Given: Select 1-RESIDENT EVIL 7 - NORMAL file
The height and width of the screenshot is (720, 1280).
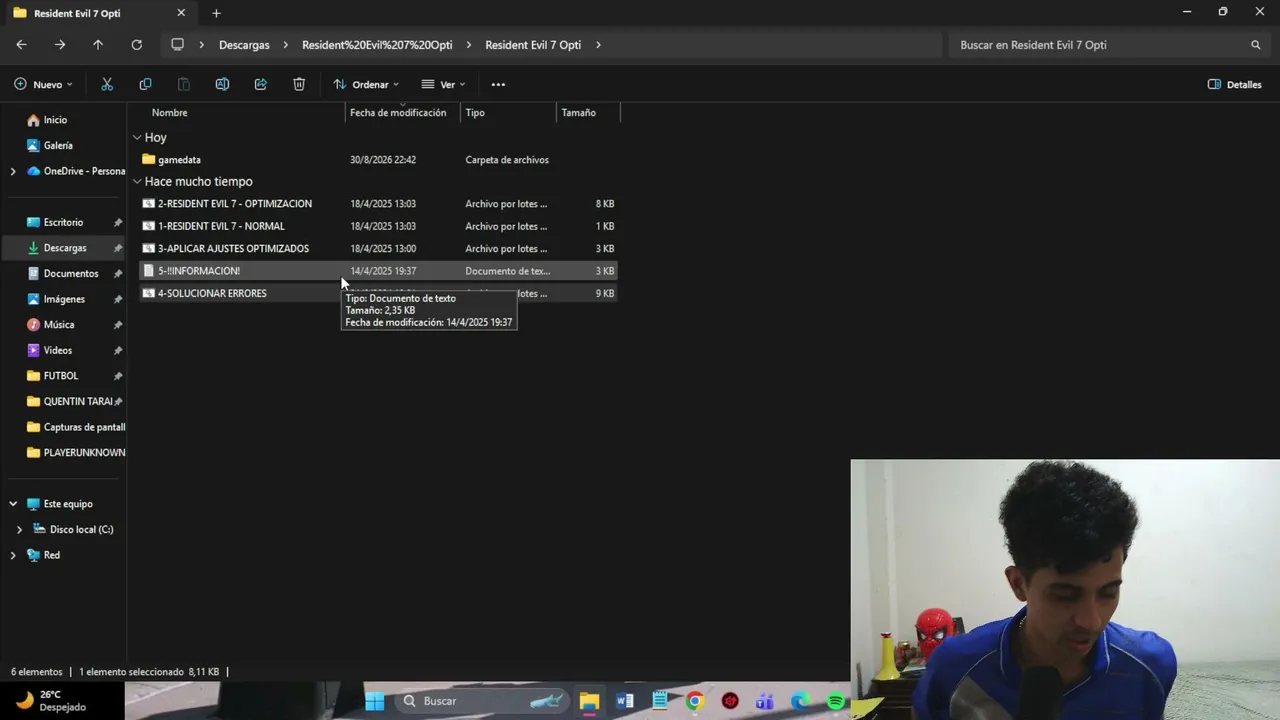Looking at the screenshot, I should [x=378, y=226].
